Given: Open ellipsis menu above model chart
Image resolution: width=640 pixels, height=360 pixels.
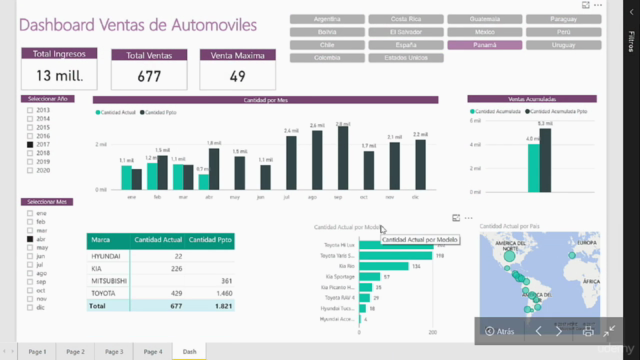Looking at the screenshot, I should 469,218.
